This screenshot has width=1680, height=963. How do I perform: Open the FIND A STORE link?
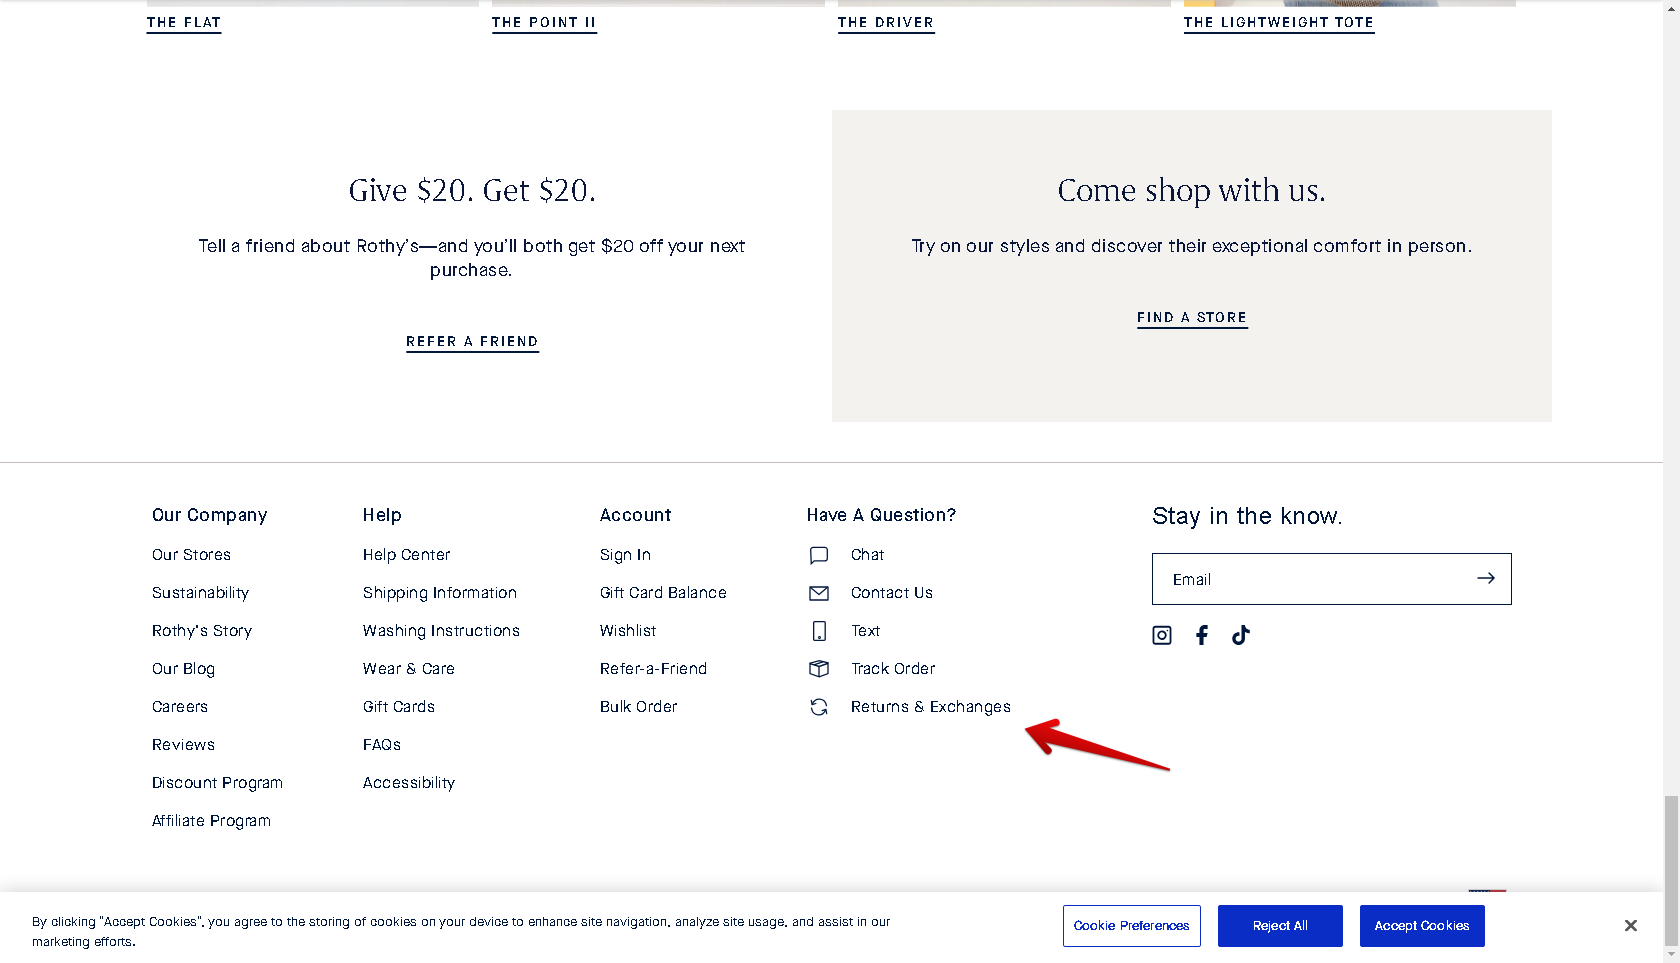pyautogui.click(x=1192, y=318)
